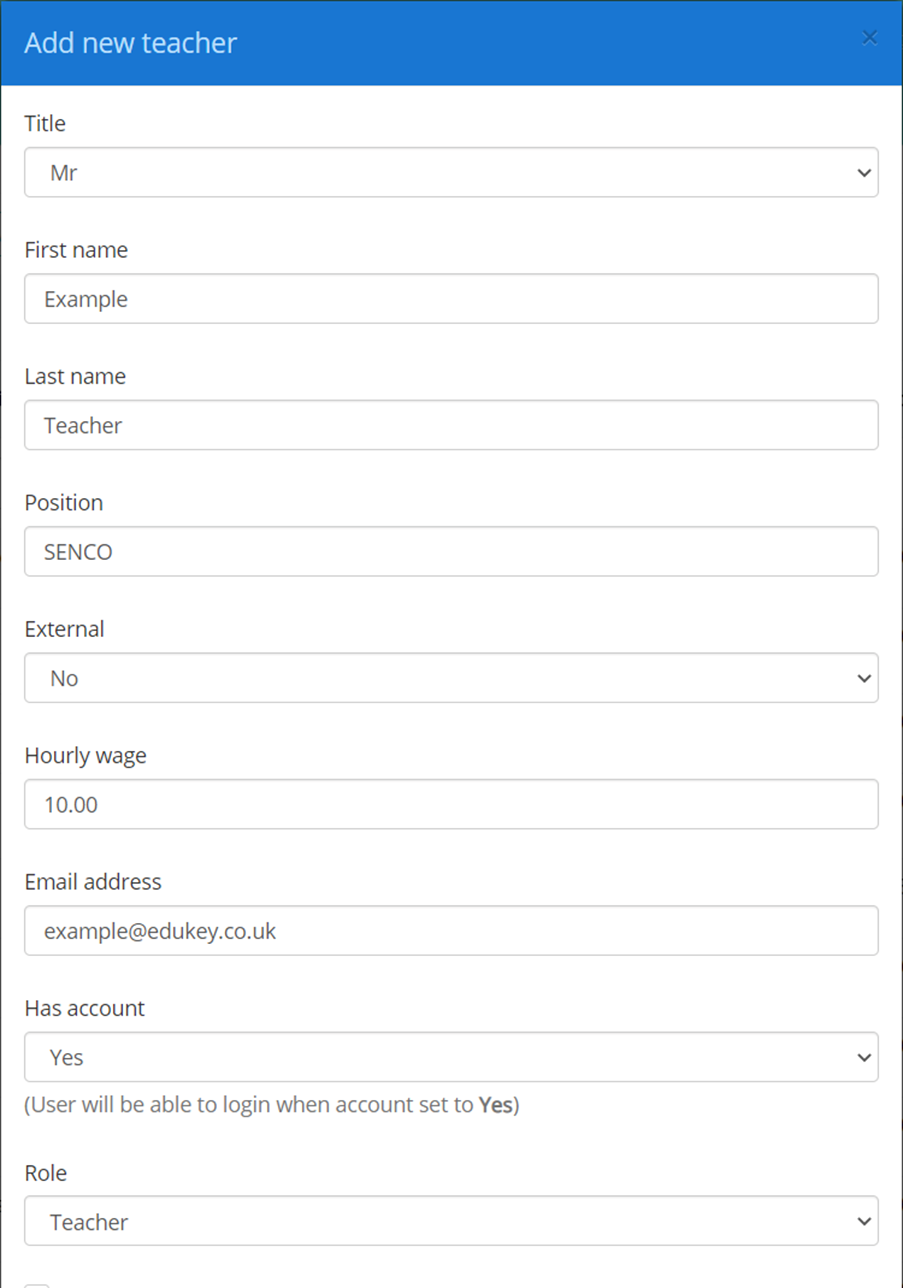Click the 'Last name' label

[75, 376]
